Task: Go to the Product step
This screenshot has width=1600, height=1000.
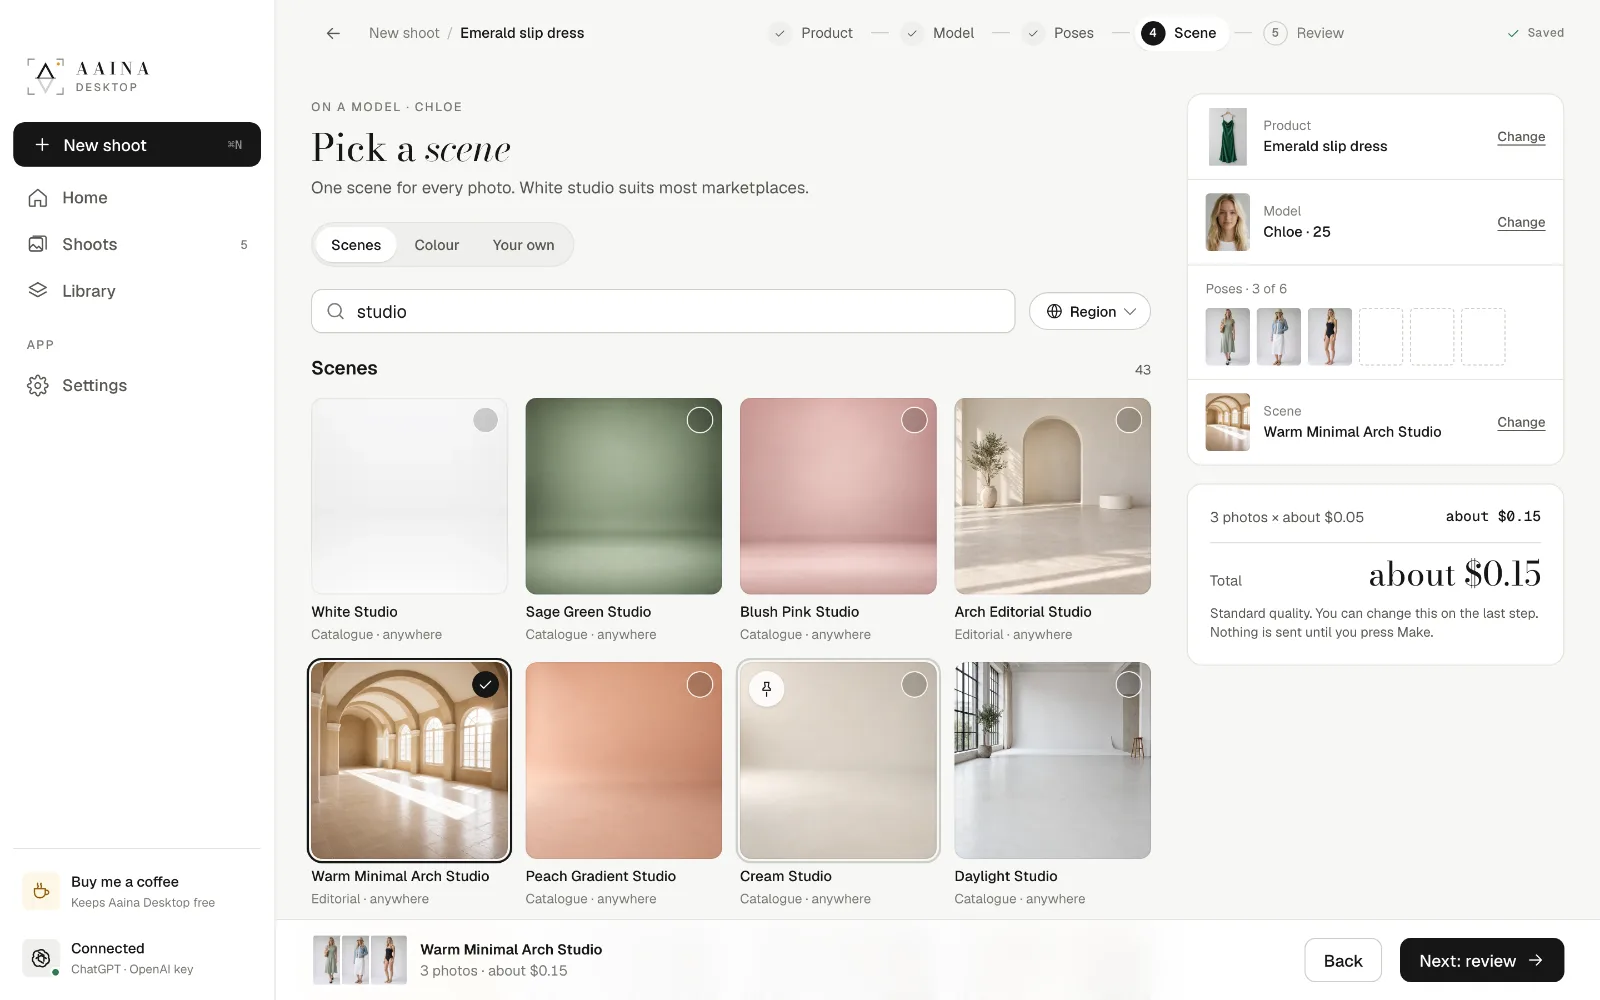Action: tap(812, 33)
